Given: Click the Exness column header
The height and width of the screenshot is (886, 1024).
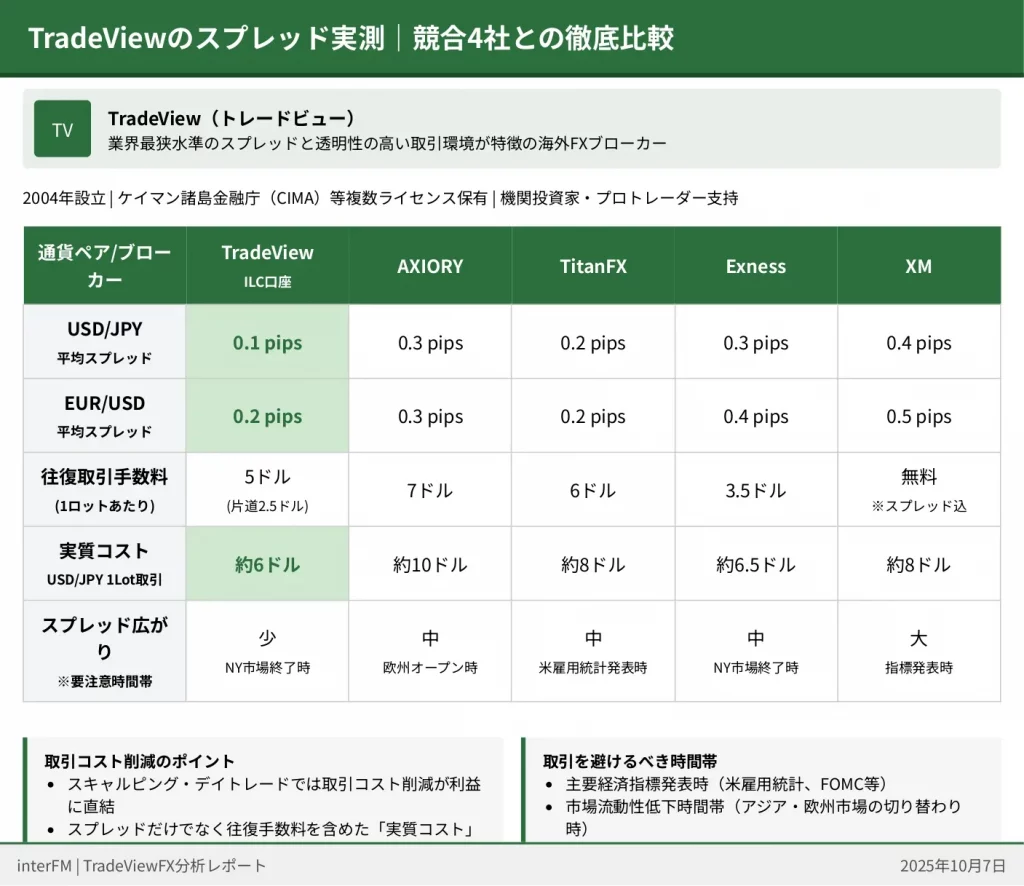Looking at the screenshot, I should (x=756, y=266).
